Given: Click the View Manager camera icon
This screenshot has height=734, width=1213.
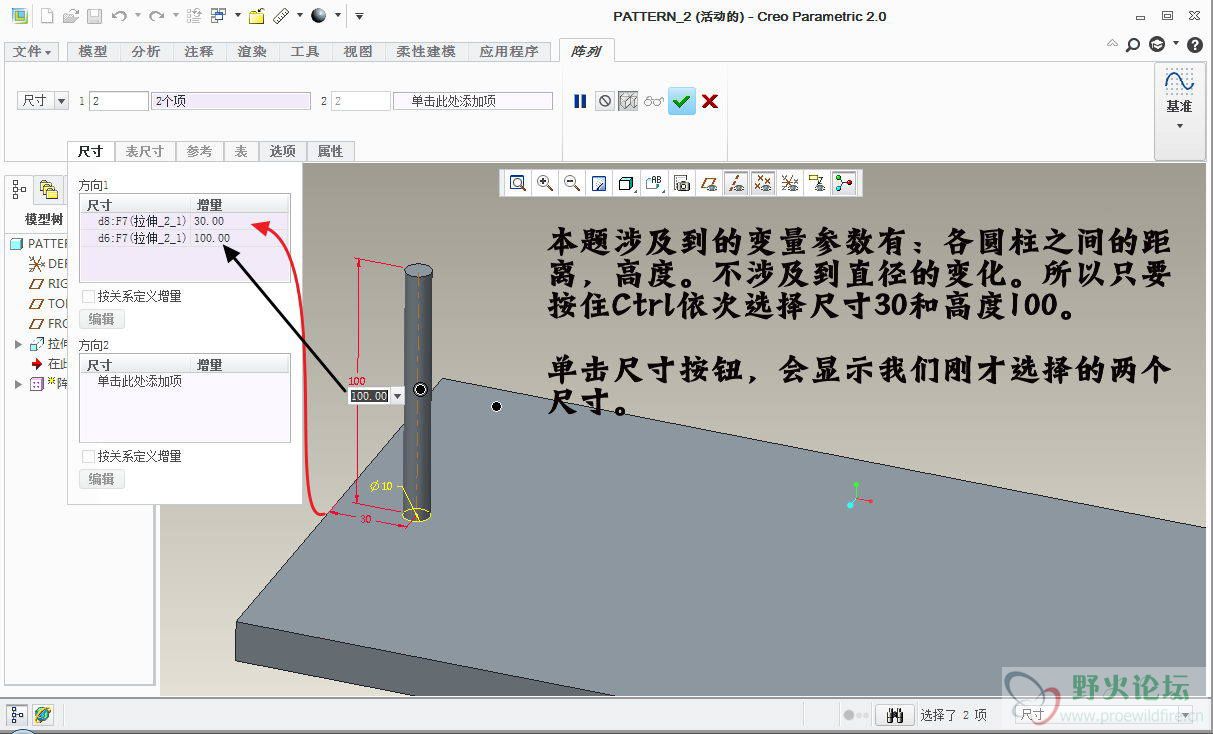Looking at the screenshot, I should [681, 183].
